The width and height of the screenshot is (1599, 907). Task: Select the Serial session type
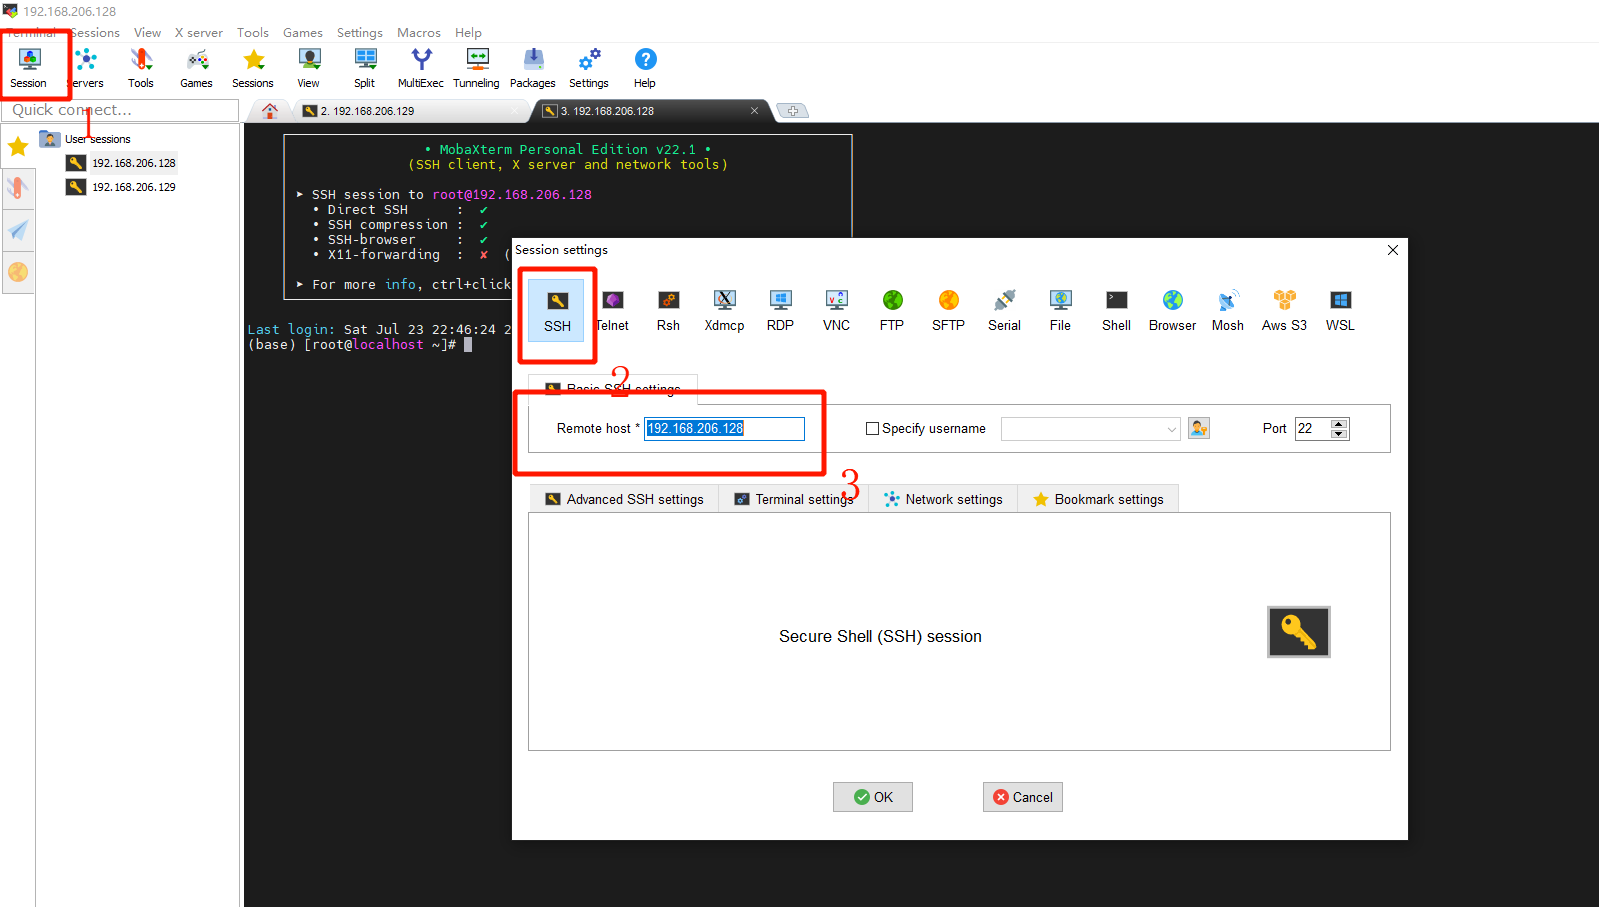(1005, 311)
